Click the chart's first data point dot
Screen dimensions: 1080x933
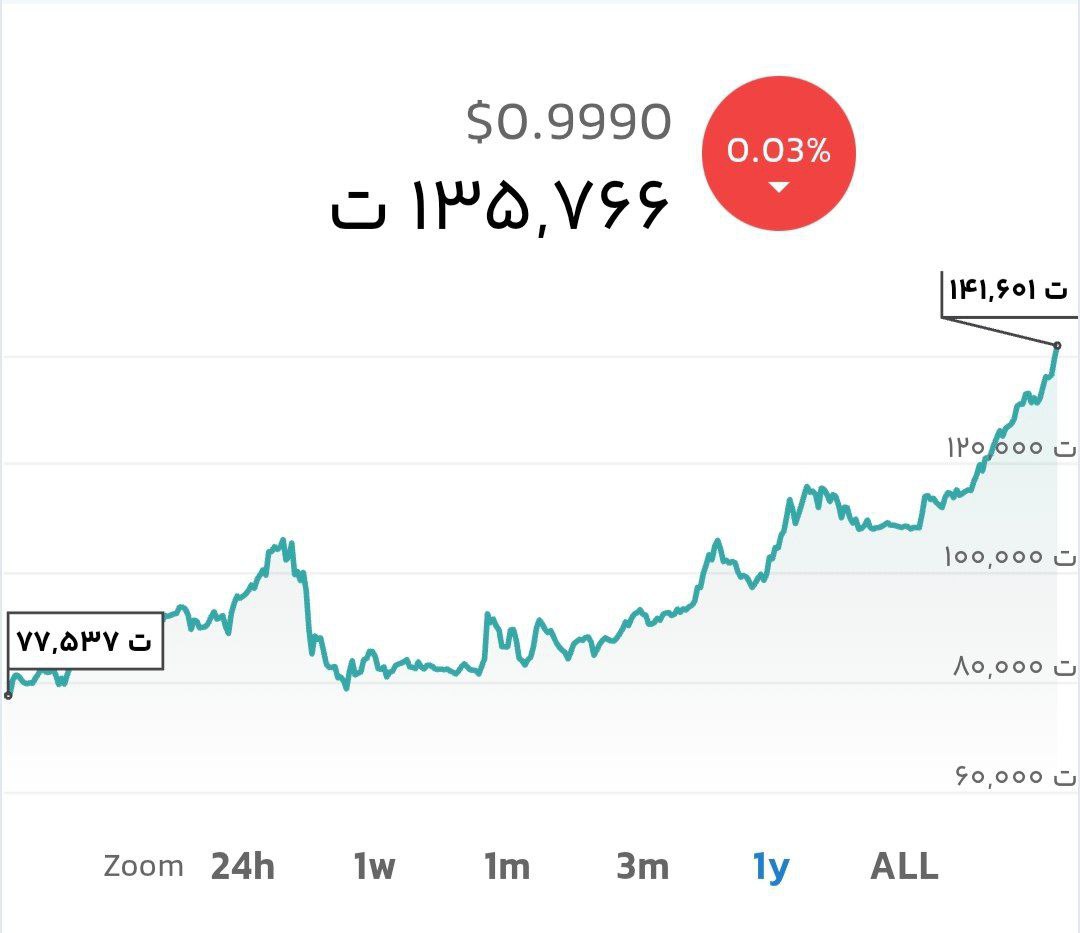(8, 695)
